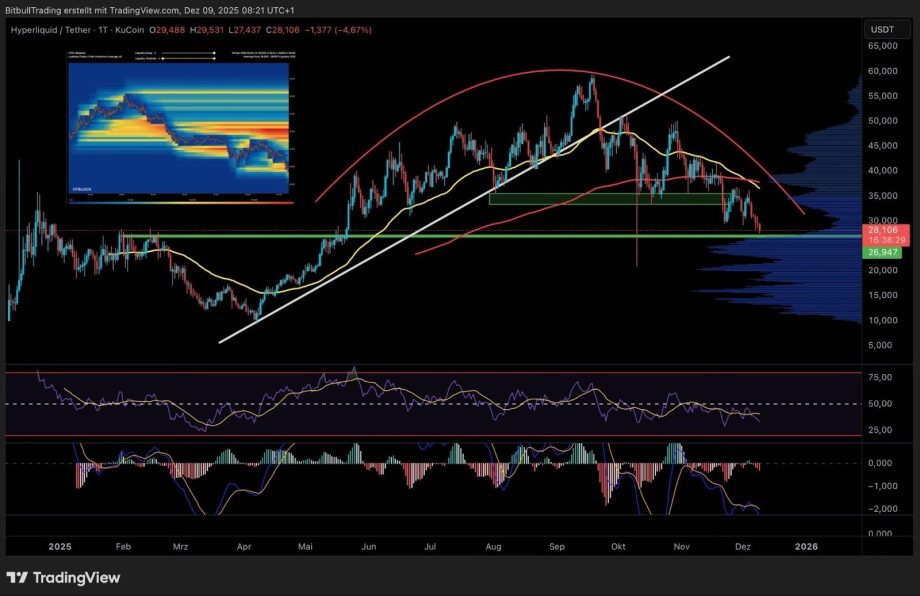
Task: Click the TradingView logo at bottom left
Action: tap(64, 578)
